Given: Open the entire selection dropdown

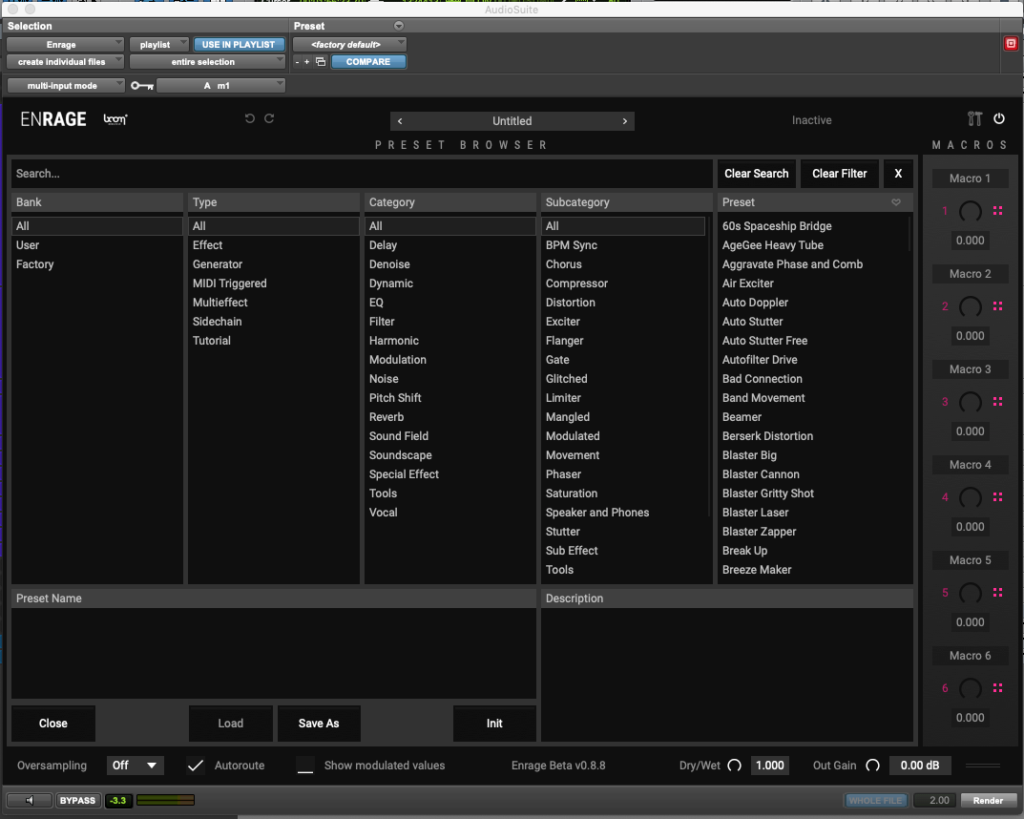Looking at the screenshot, I should point(207,61).
